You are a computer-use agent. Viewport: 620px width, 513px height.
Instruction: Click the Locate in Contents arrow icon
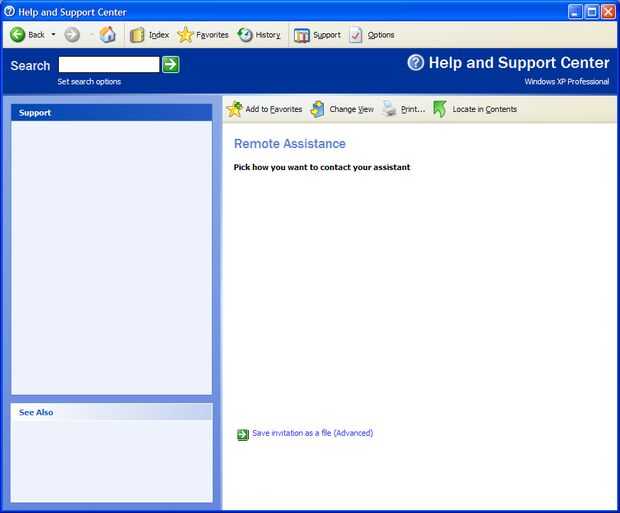[440, 109]
